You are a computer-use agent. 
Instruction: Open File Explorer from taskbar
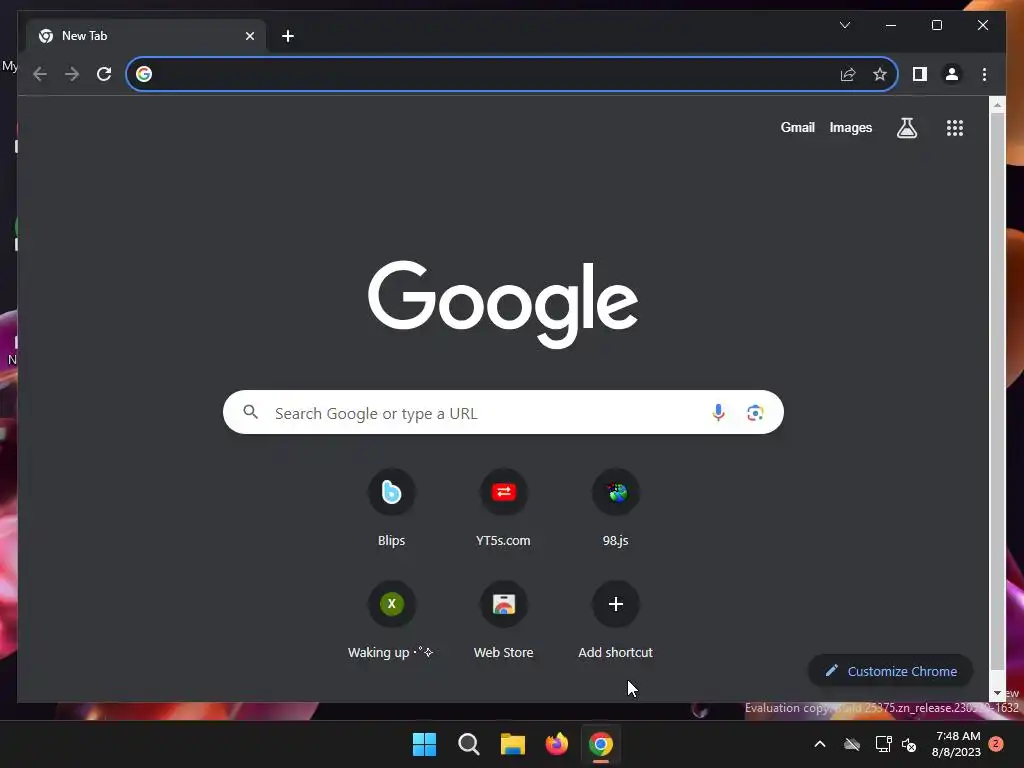coord(513,744)
